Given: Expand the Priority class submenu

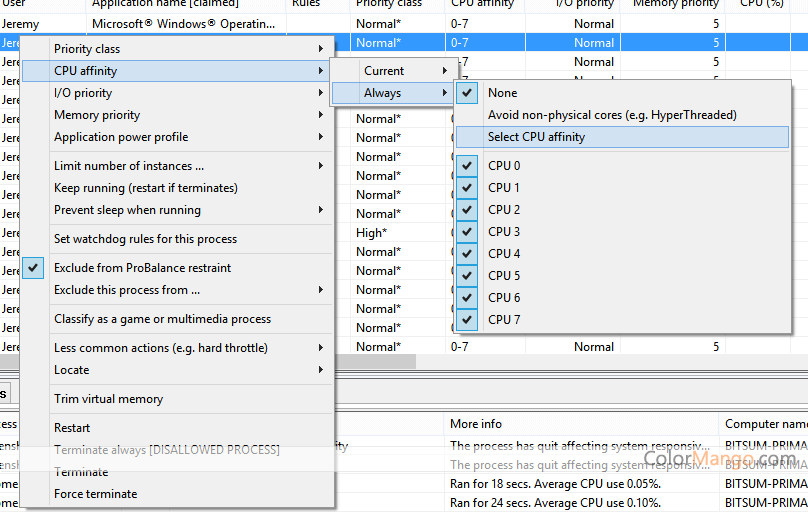Looking at the screenshot, I should (177, 49).
